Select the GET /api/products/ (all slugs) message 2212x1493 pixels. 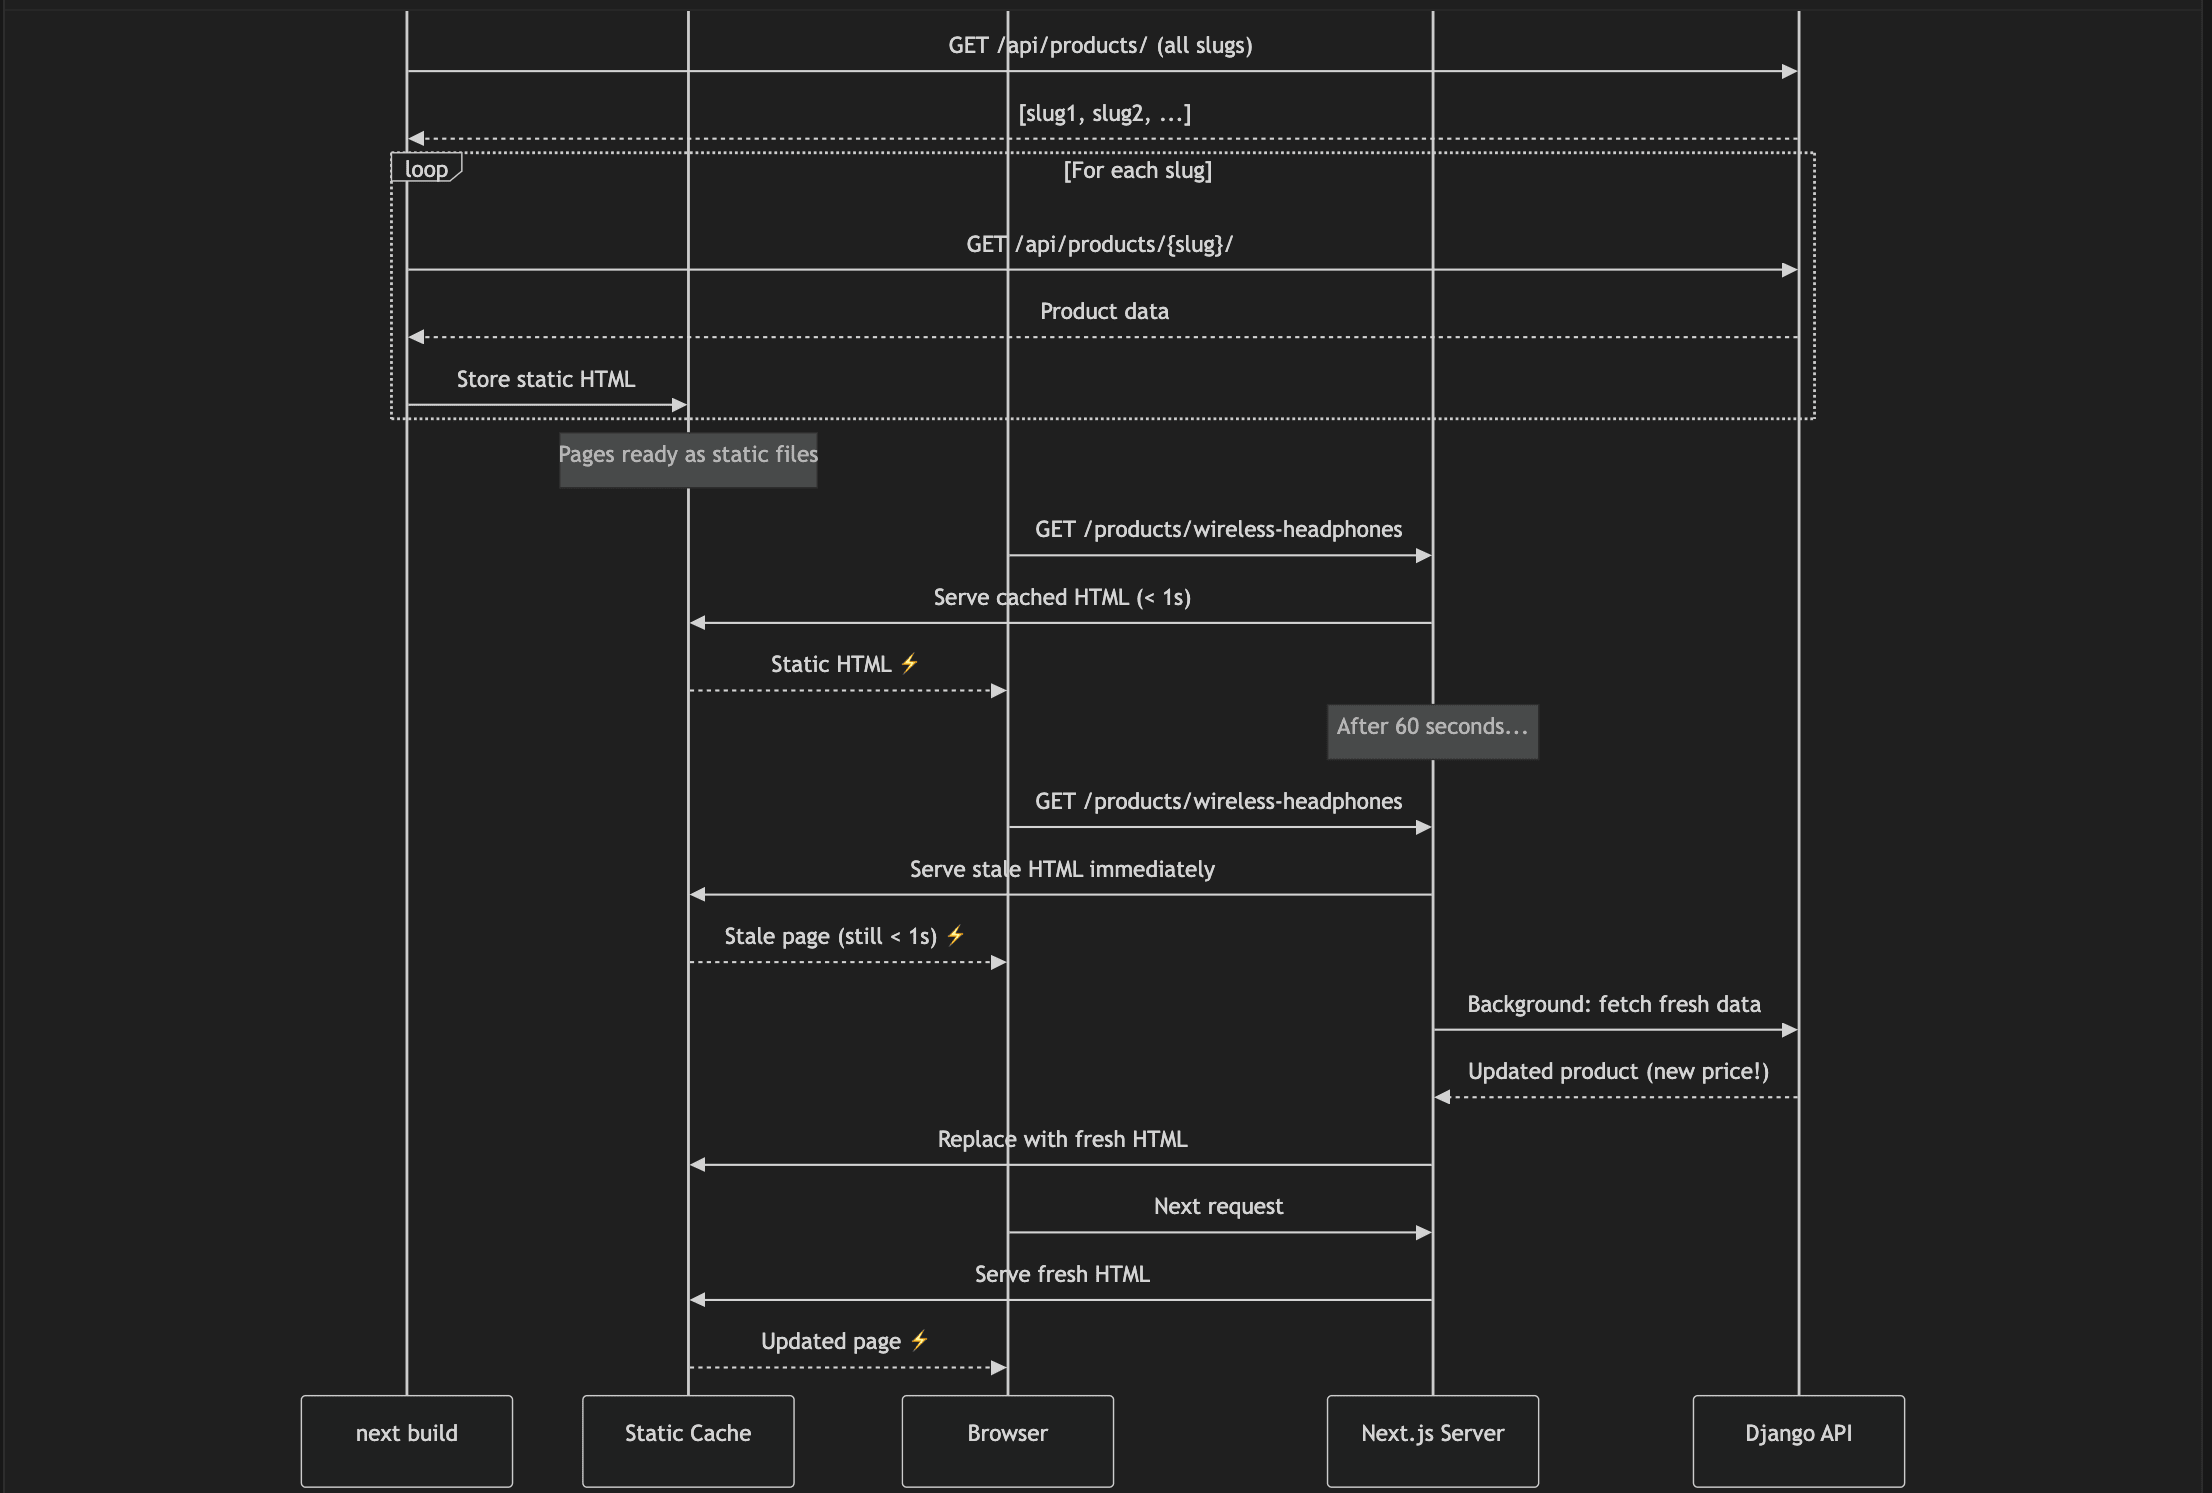click(1100, 45)
